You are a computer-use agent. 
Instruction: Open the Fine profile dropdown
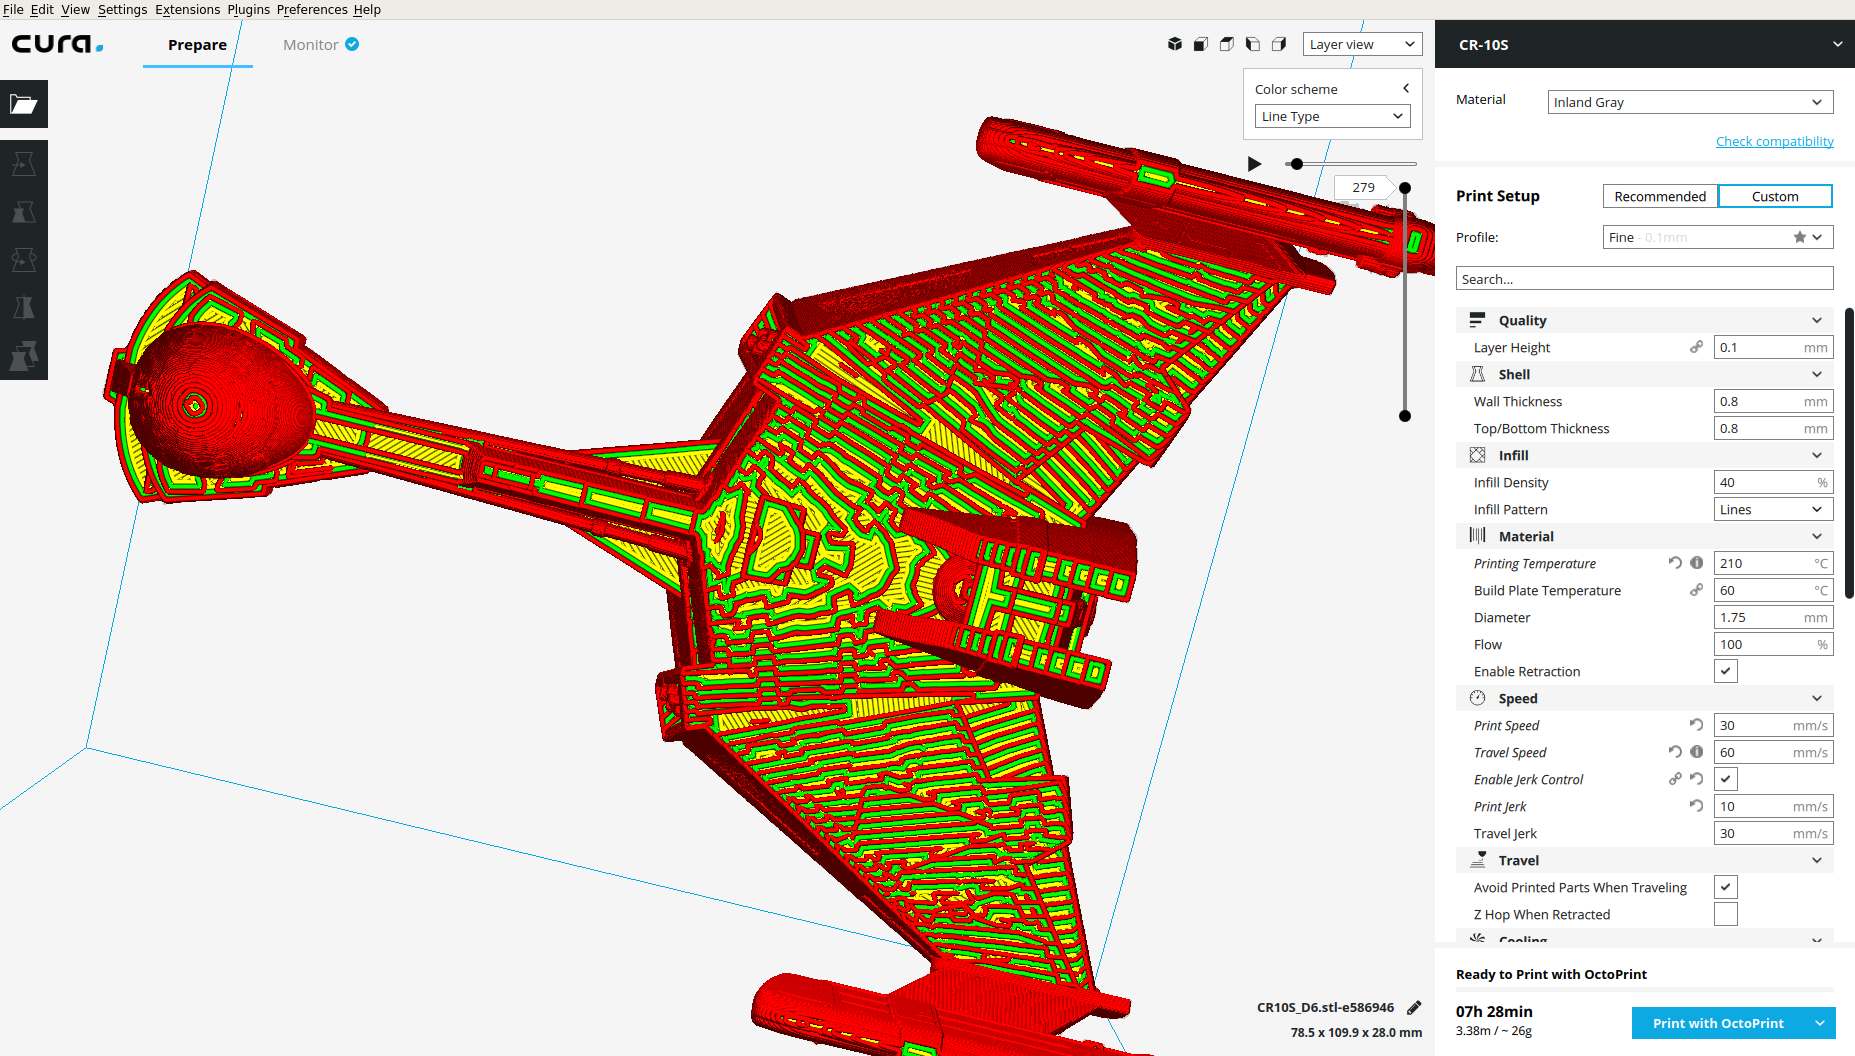[x=1718, y=237]
